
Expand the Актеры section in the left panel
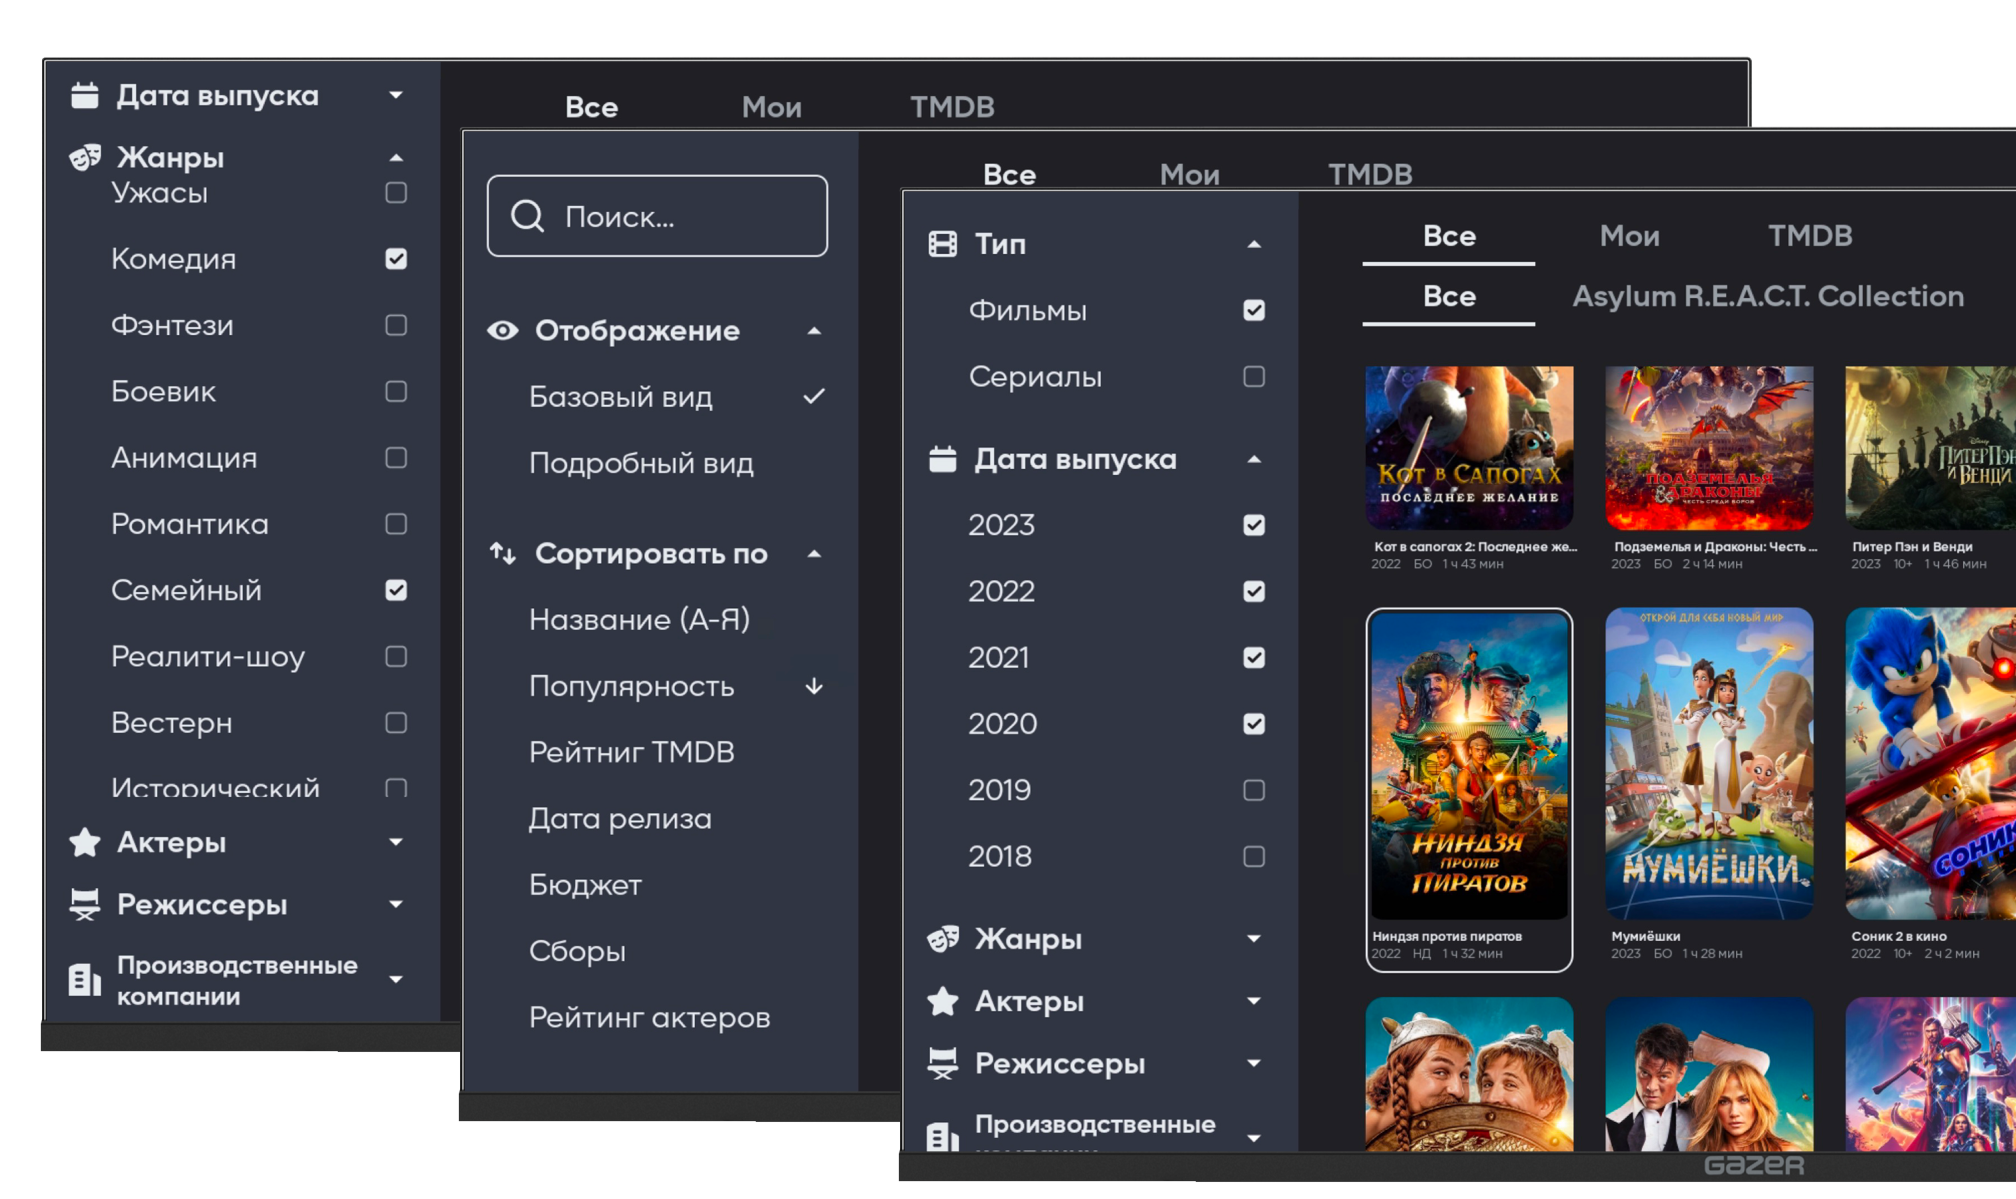[x=396, y=842]
